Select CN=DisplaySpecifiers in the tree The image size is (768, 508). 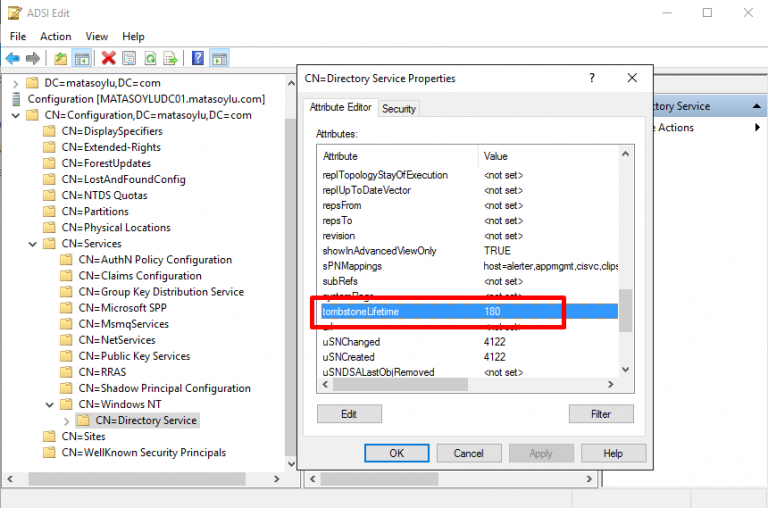tap(112, 131)
